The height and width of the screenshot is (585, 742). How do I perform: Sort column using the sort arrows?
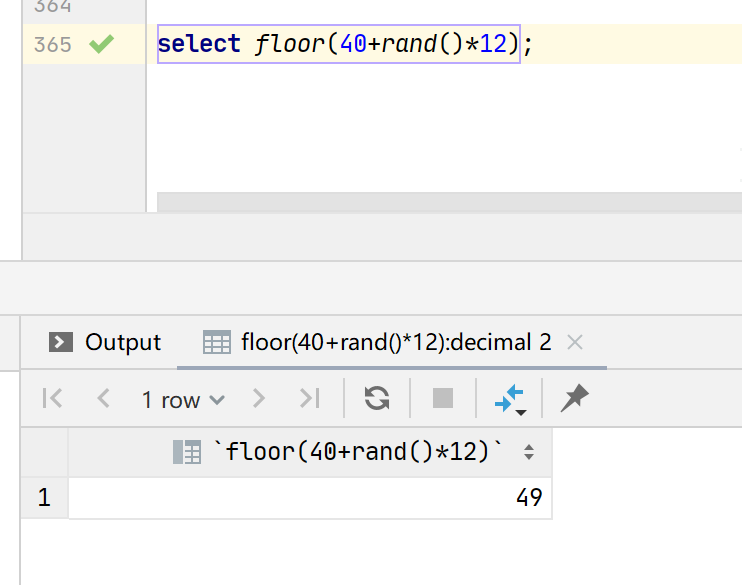pyautogui.click(x=529, y=452)
